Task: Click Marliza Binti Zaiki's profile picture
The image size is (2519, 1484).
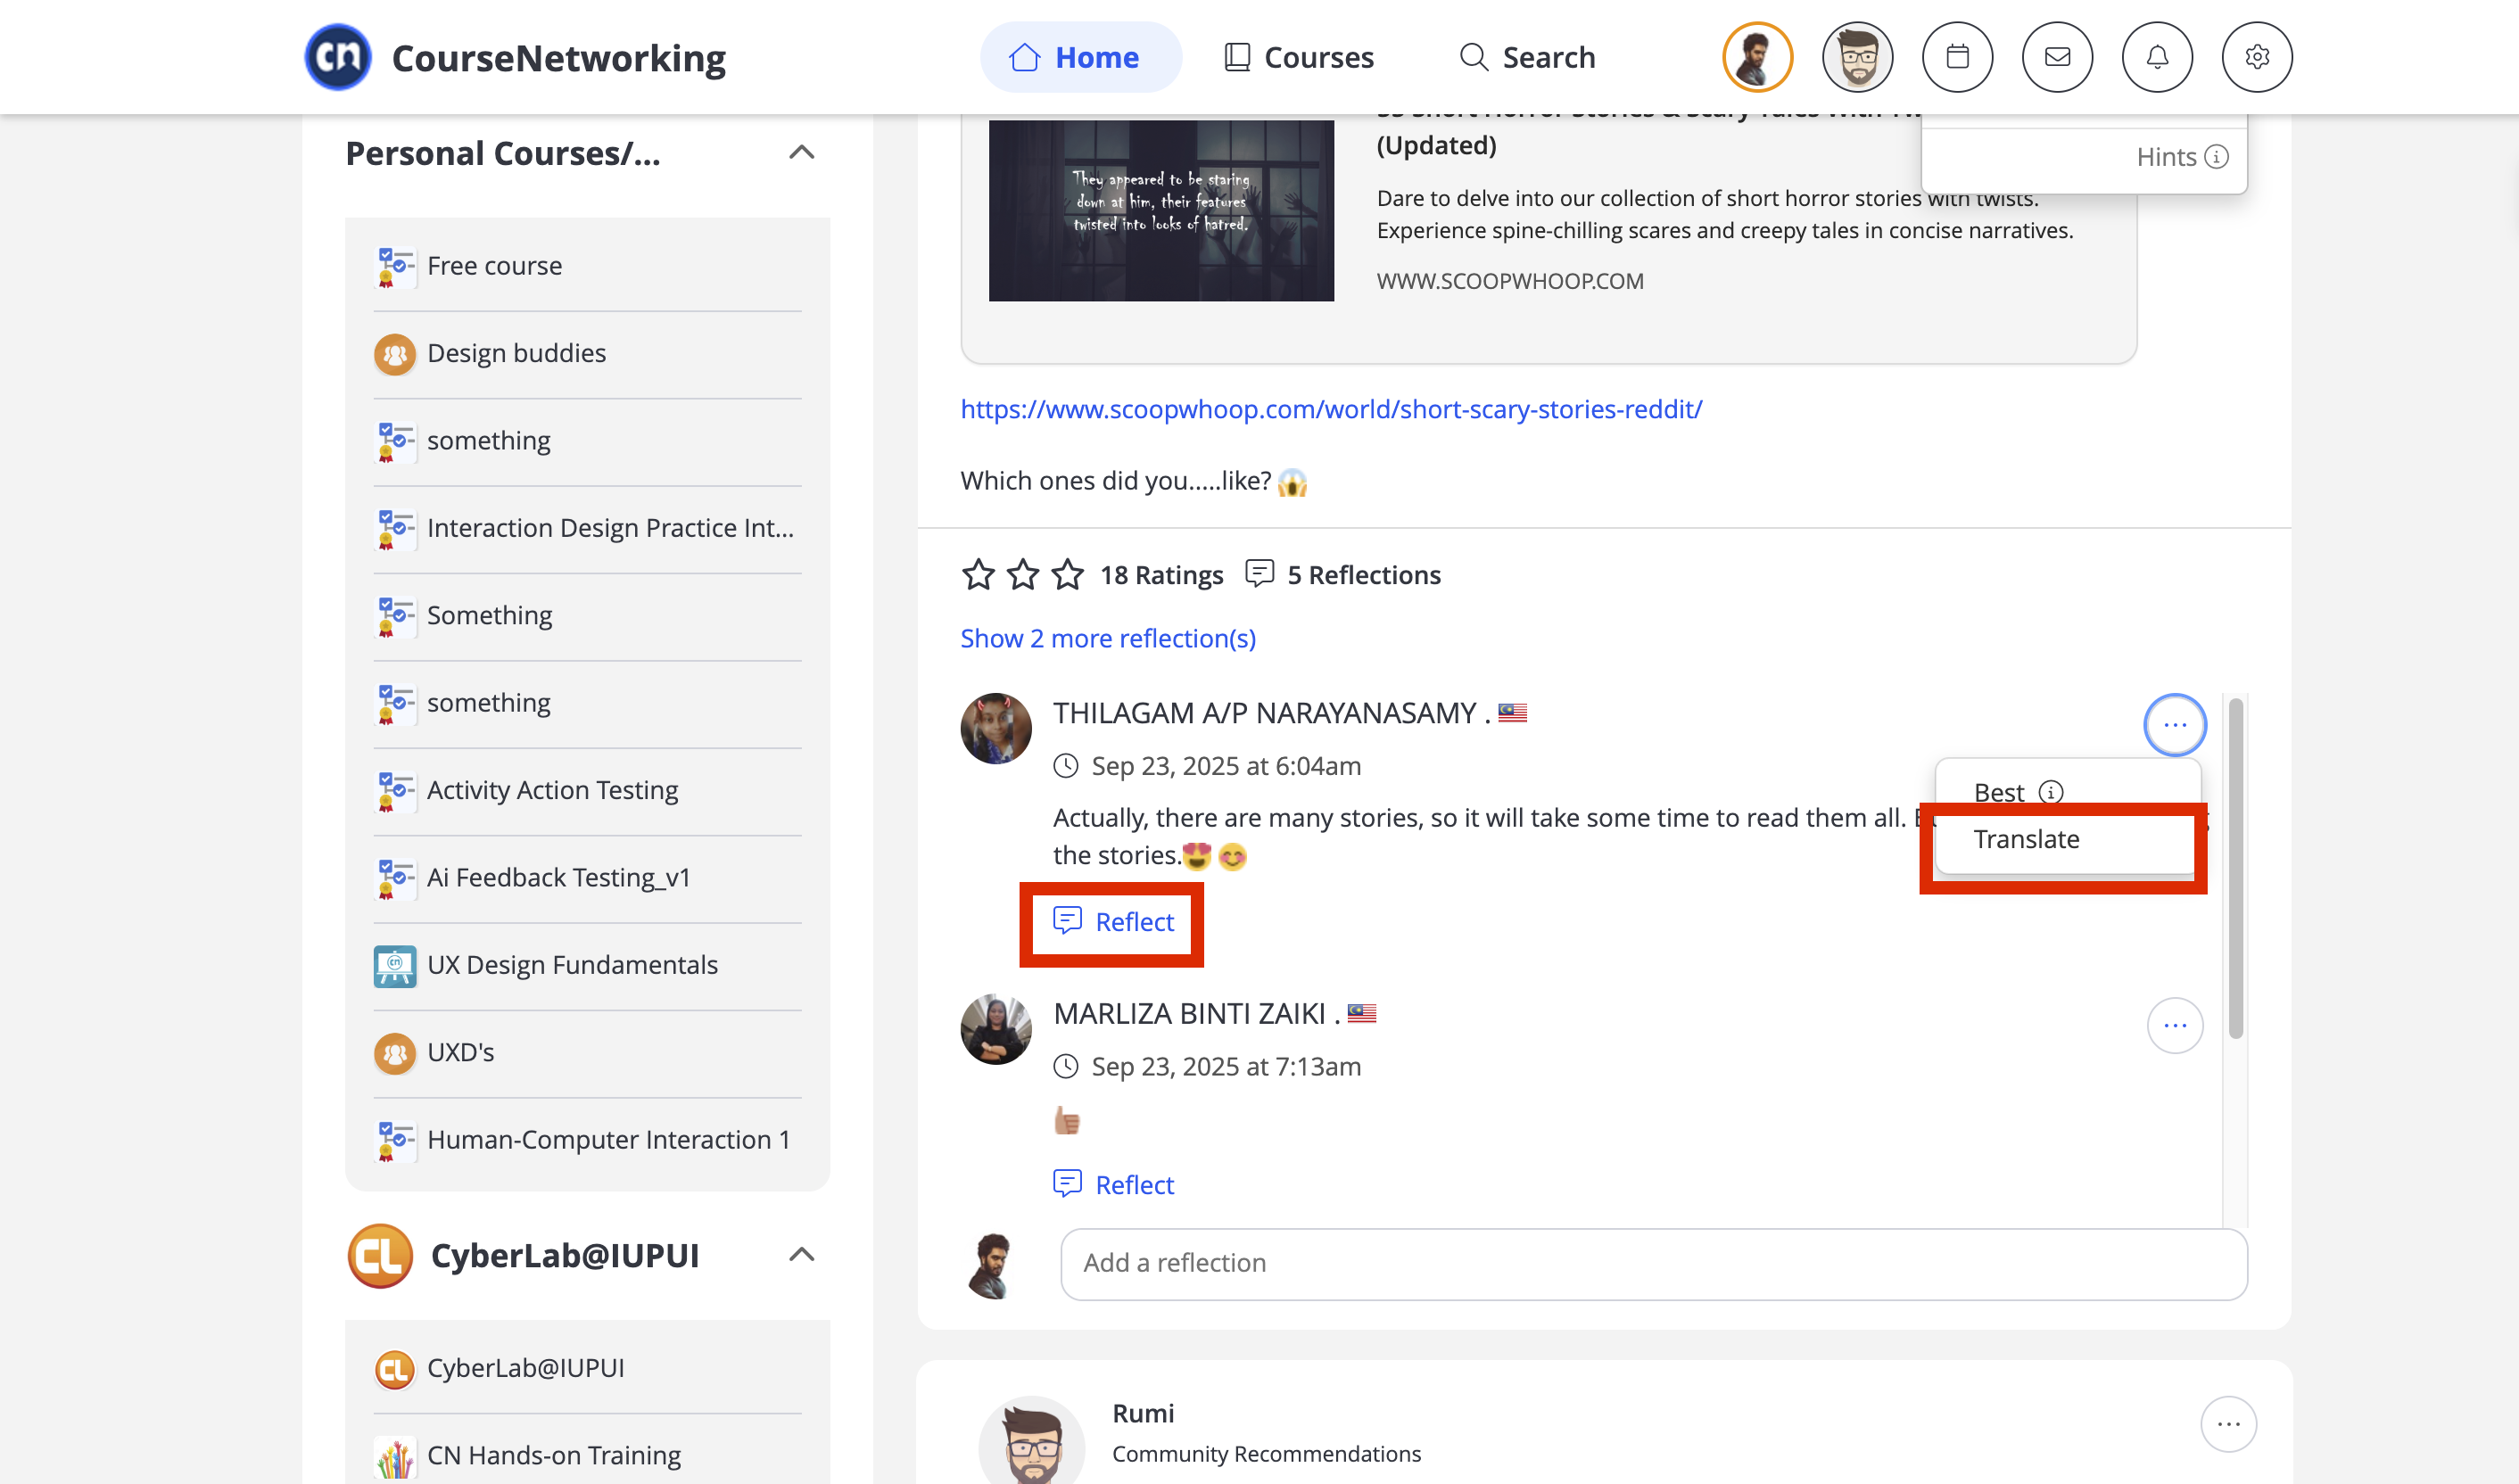Action: [x=996, y=1029]
